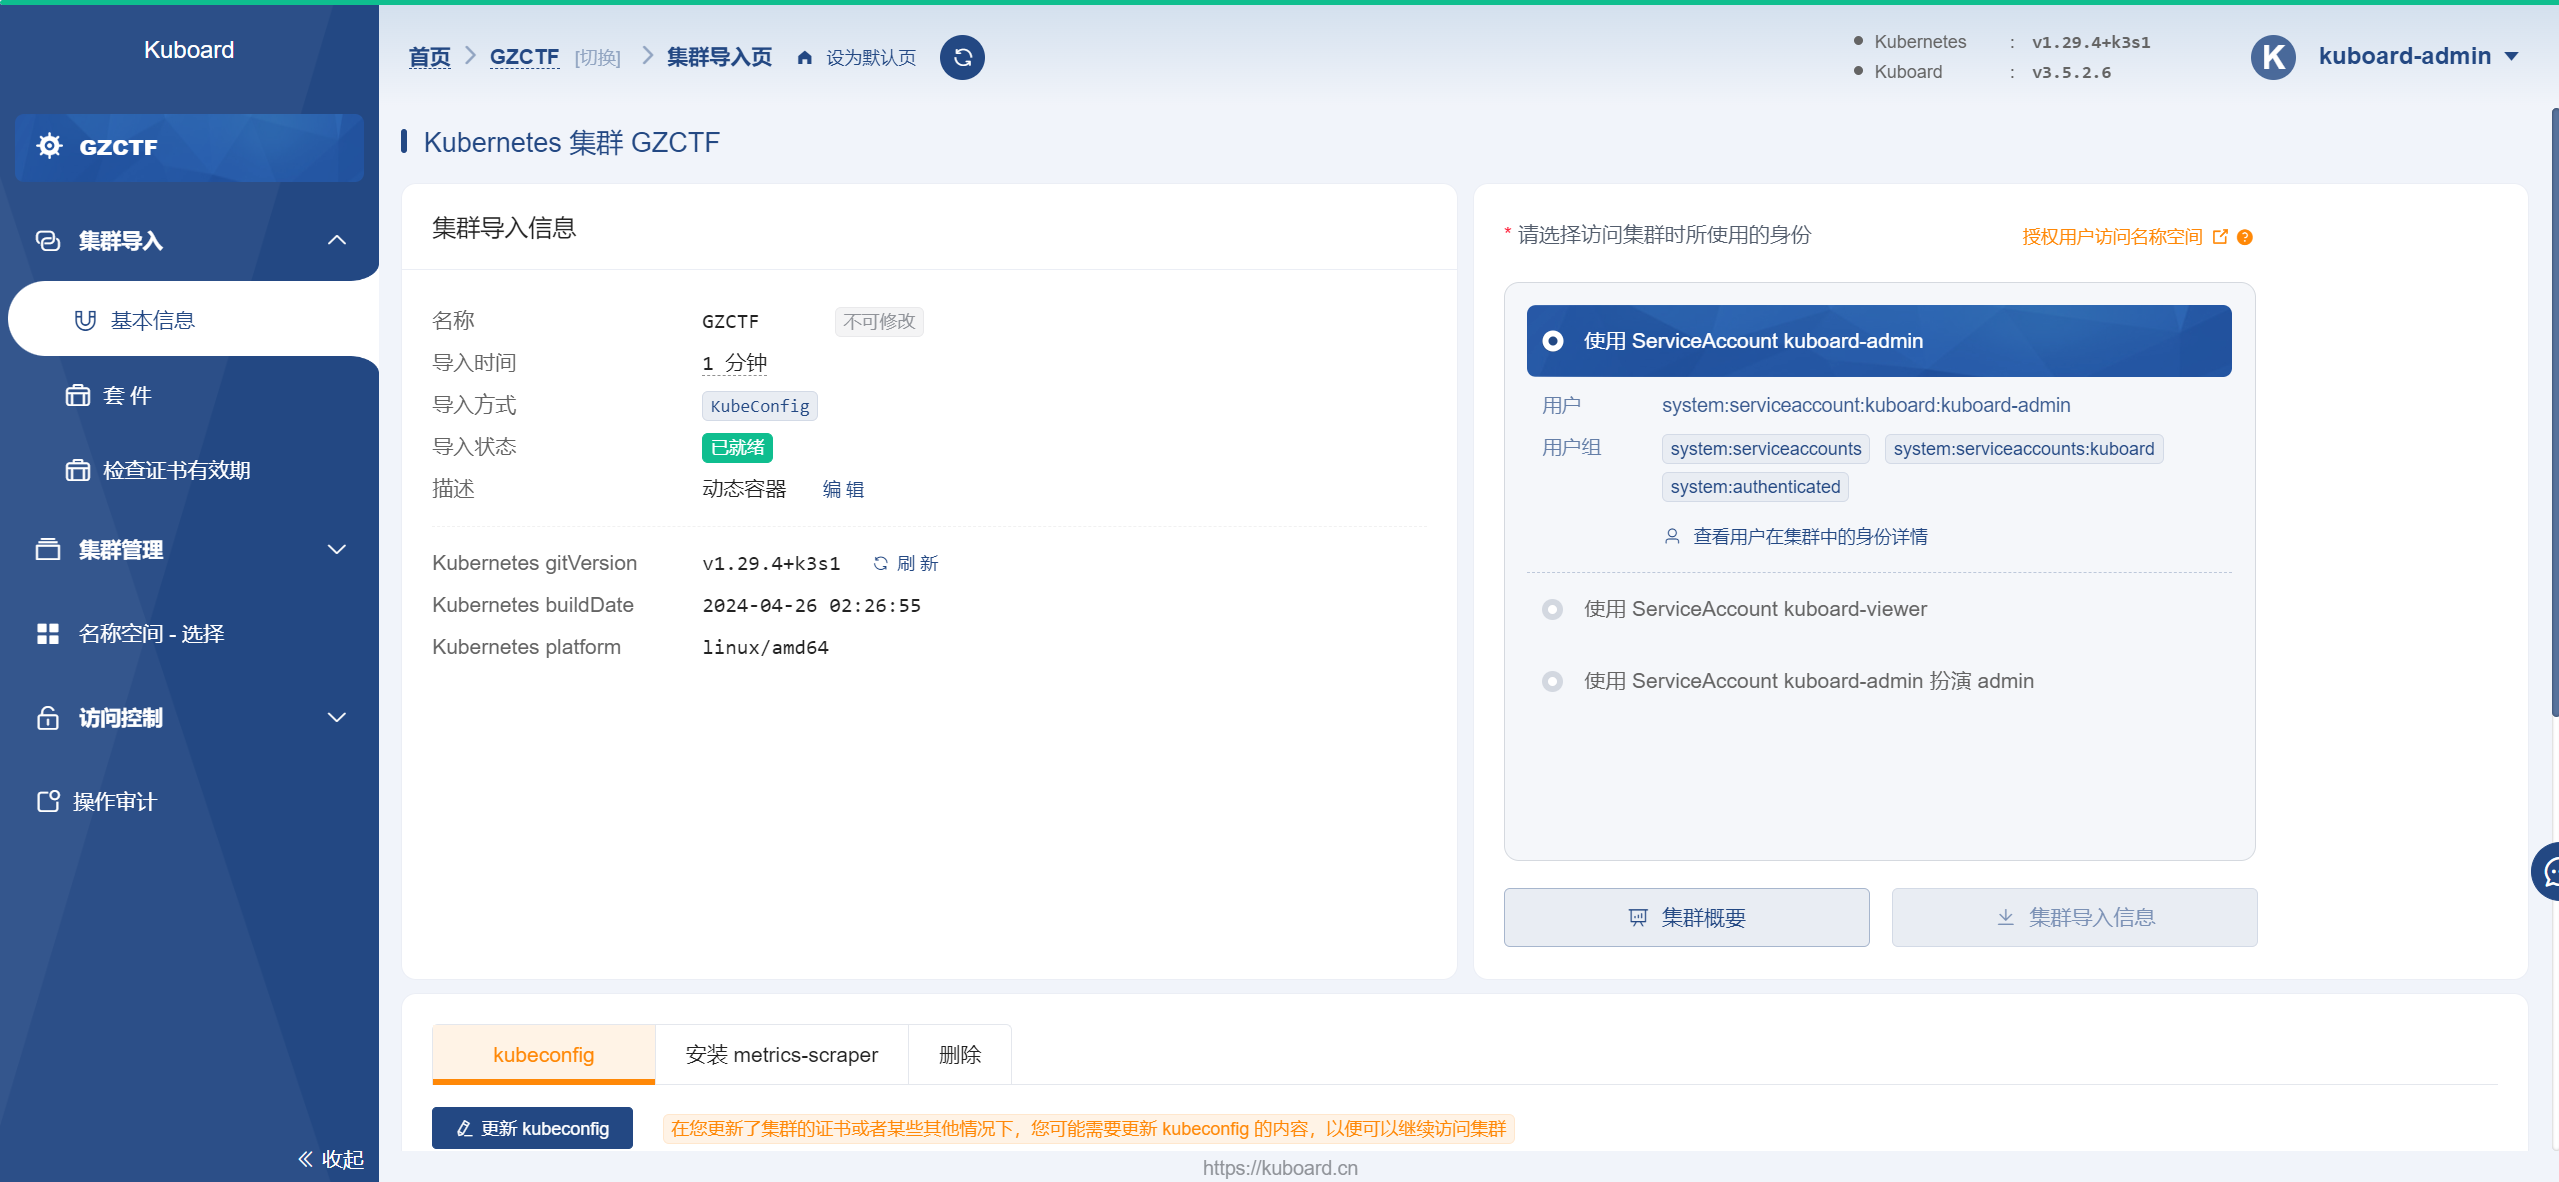Click the orange help question mark icon
The height and width of the screenshot is (1182, 2559).
(x=2244, y=237)
